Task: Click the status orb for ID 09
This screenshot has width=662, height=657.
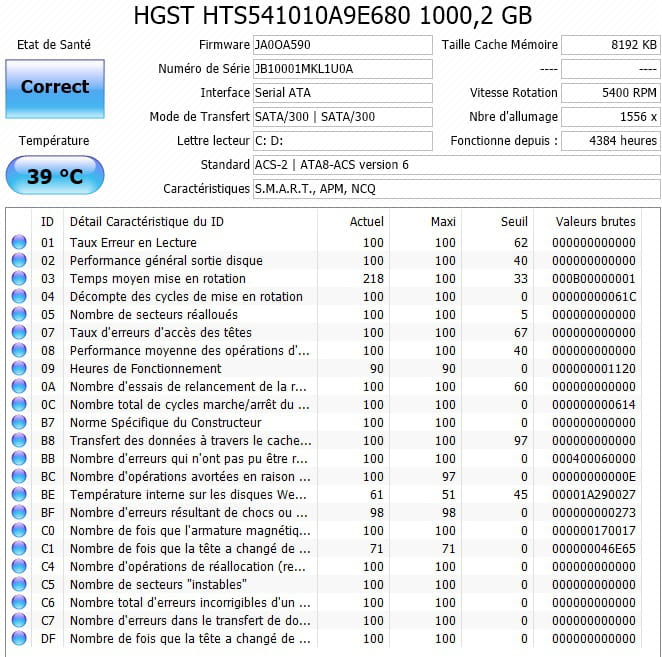Action: (19, 369)
